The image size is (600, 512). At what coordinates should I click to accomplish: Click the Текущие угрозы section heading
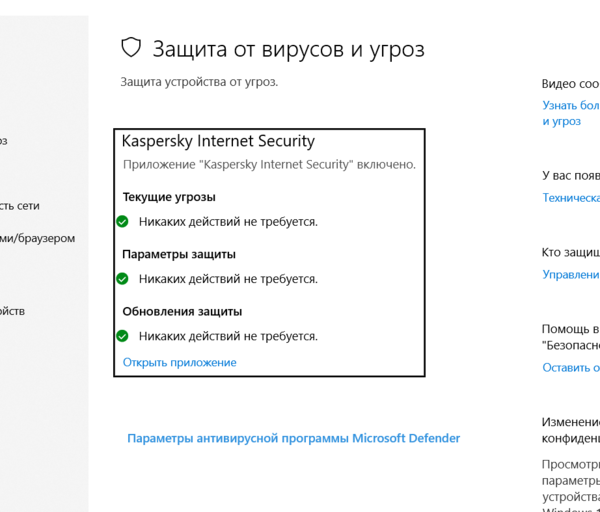pos(168,197)
